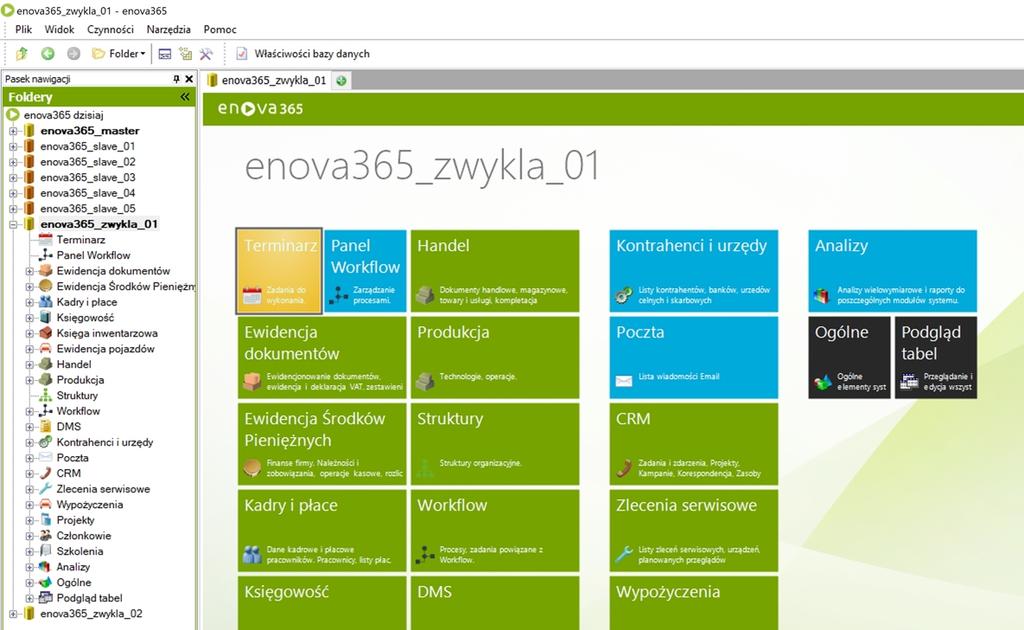Click DMS icon in tree
The width and height of the screenshot is (1024, 630).
pyautogui.click(x=45, y=426)
